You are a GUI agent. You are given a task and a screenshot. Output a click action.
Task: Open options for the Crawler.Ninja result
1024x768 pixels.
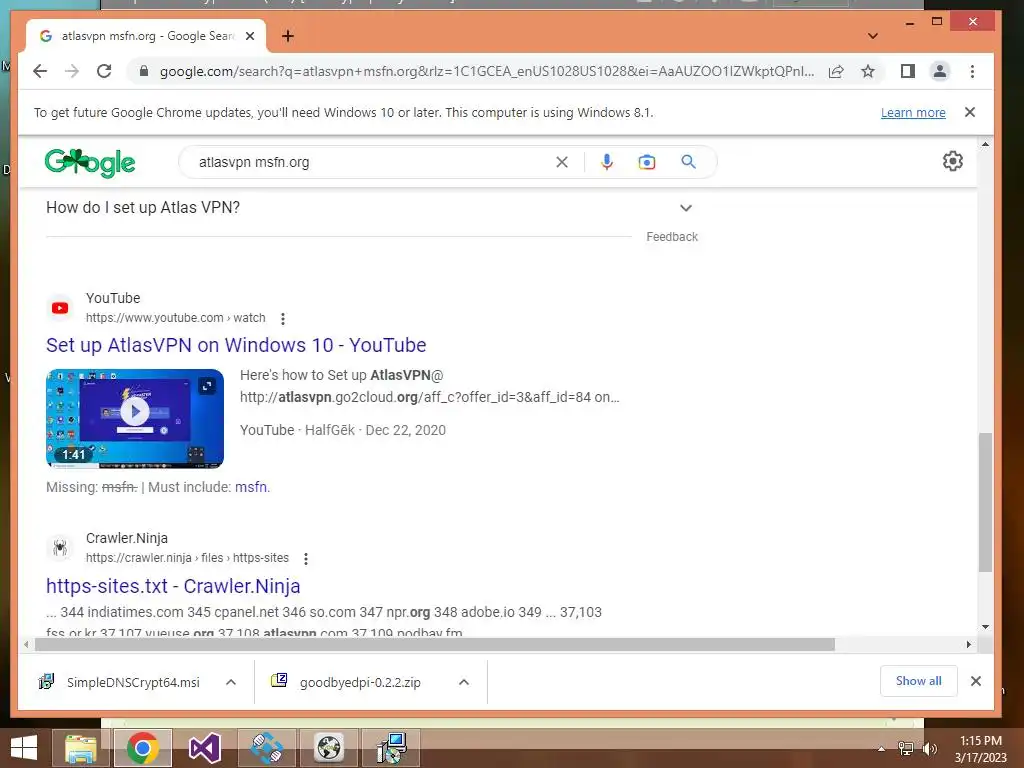306,558
